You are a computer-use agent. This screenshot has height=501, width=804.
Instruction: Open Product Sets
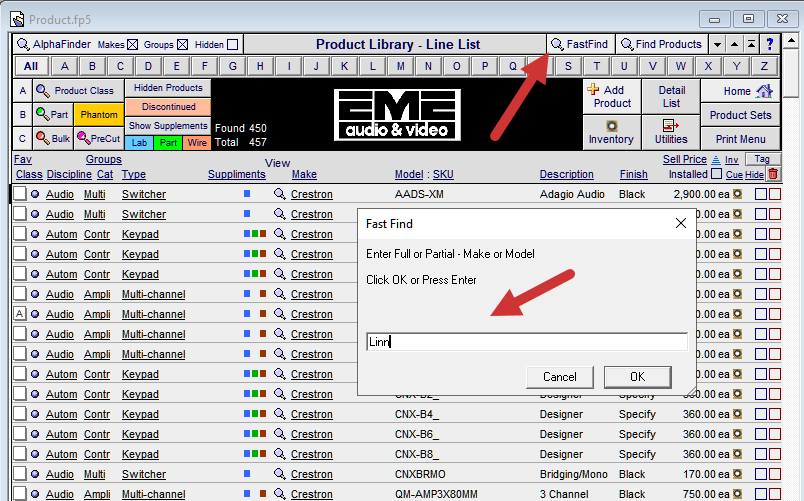pyautogui.click(x=740, y=115)
